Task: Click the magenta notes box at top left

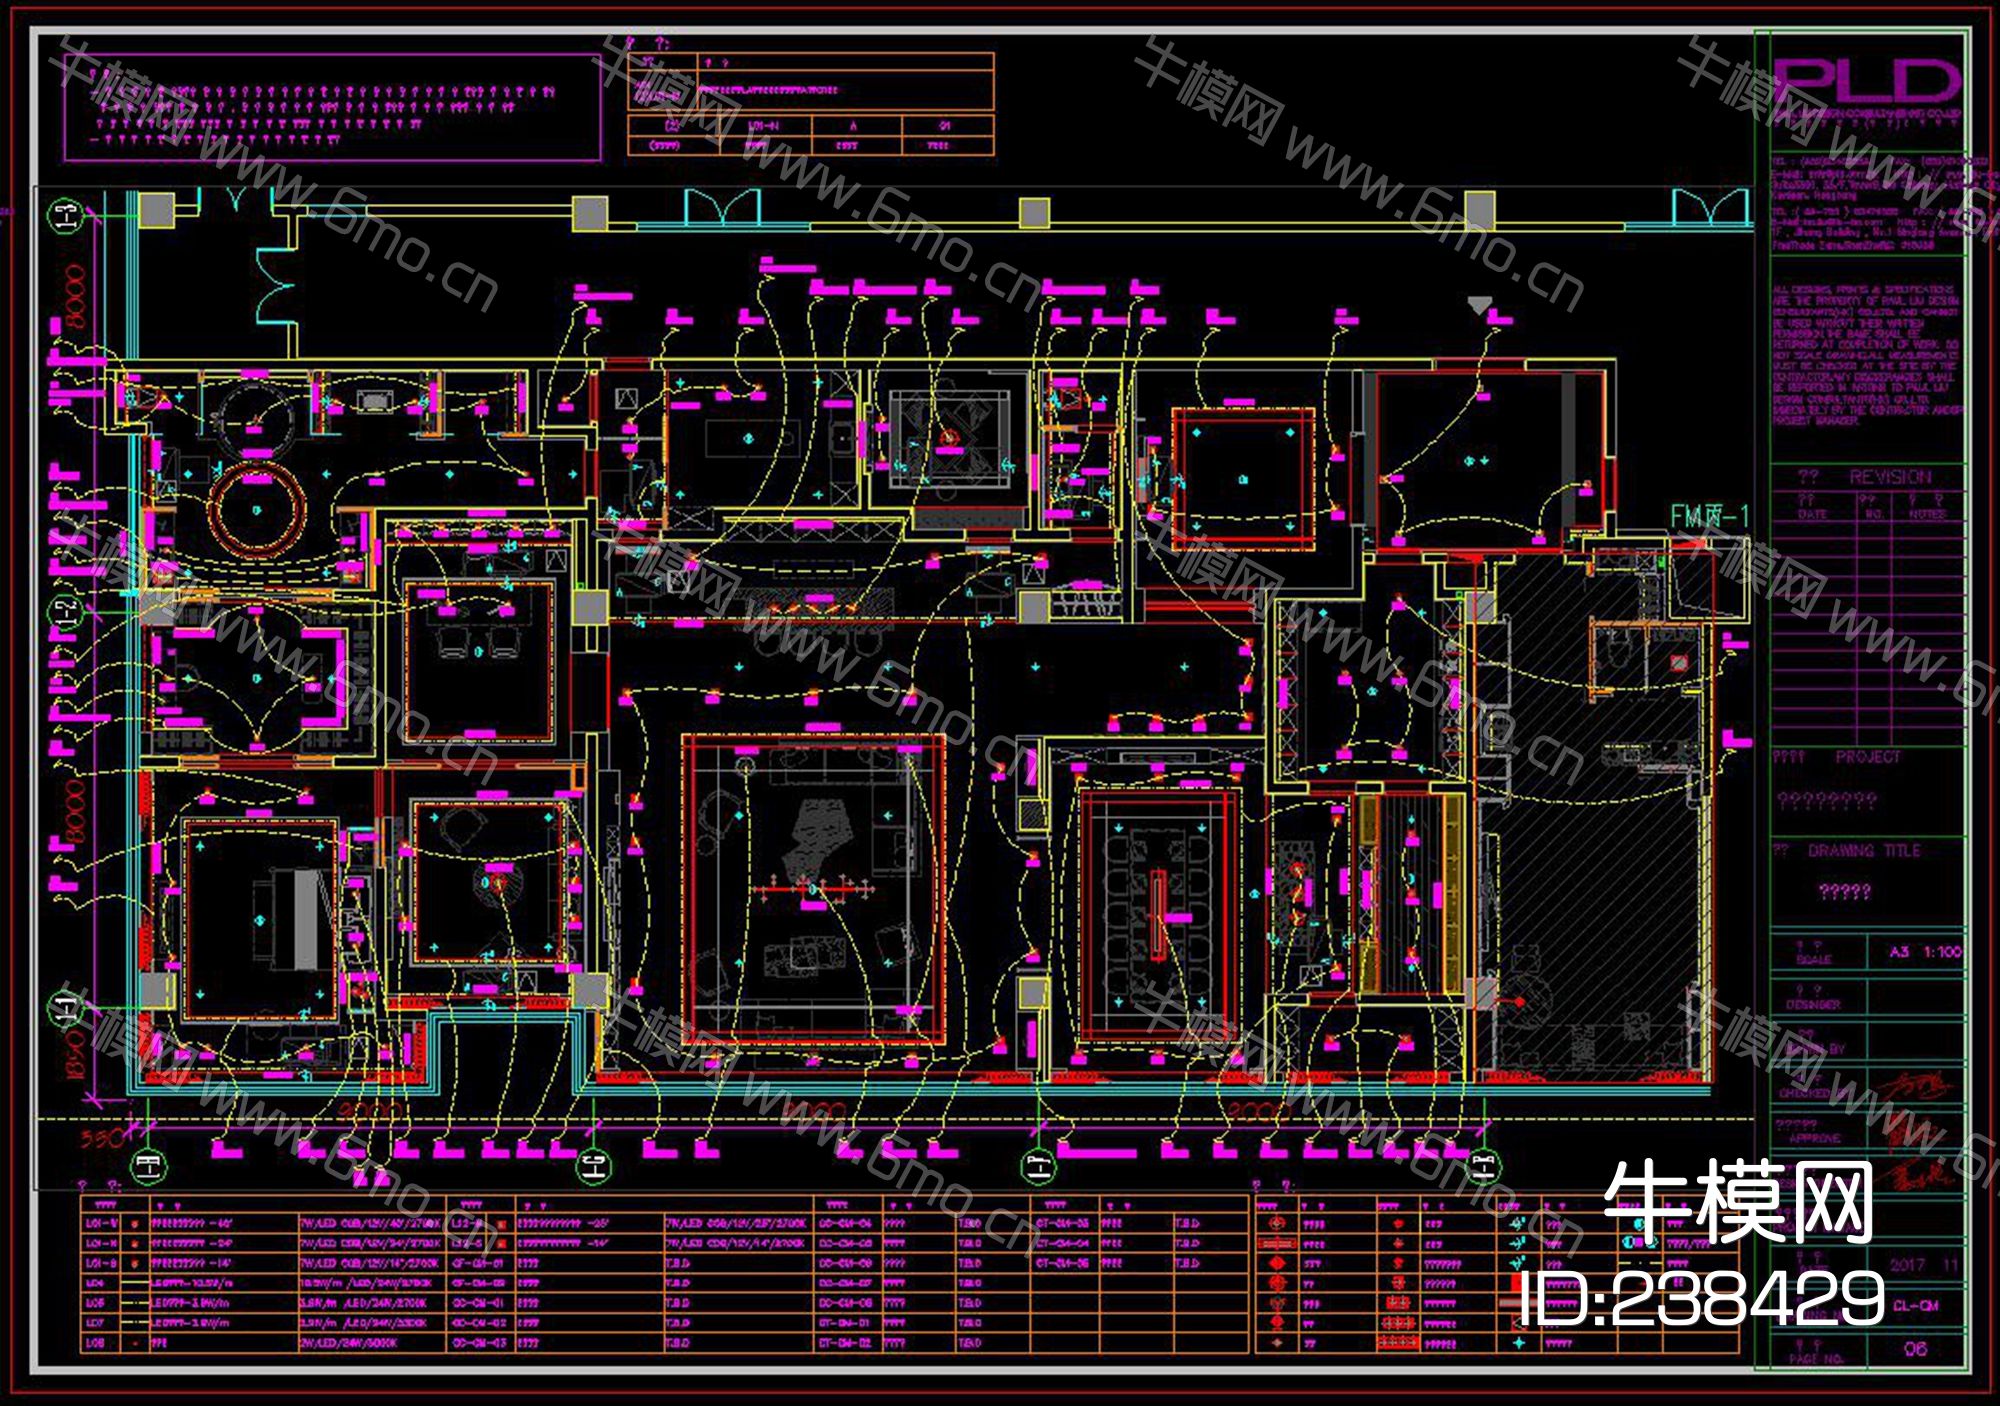Action: [x=332, y=107]
